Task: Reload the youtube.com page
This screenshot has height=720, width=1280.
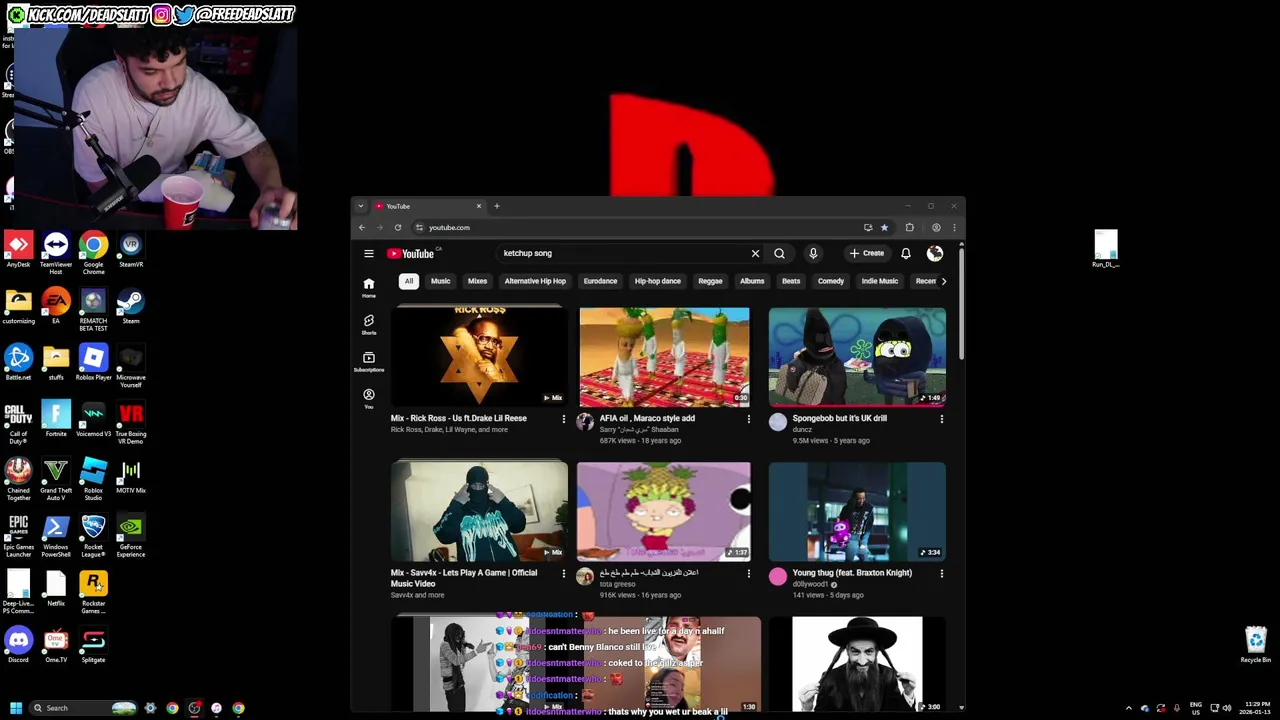Action: click(398, 228)
